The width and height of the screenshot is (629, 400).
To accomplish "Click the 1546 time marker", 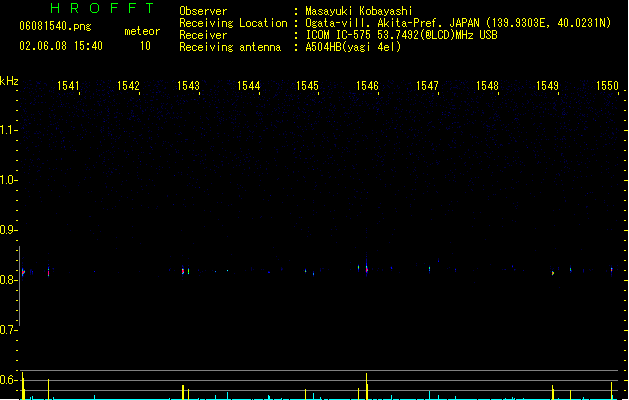I will (x=367, y=86).
